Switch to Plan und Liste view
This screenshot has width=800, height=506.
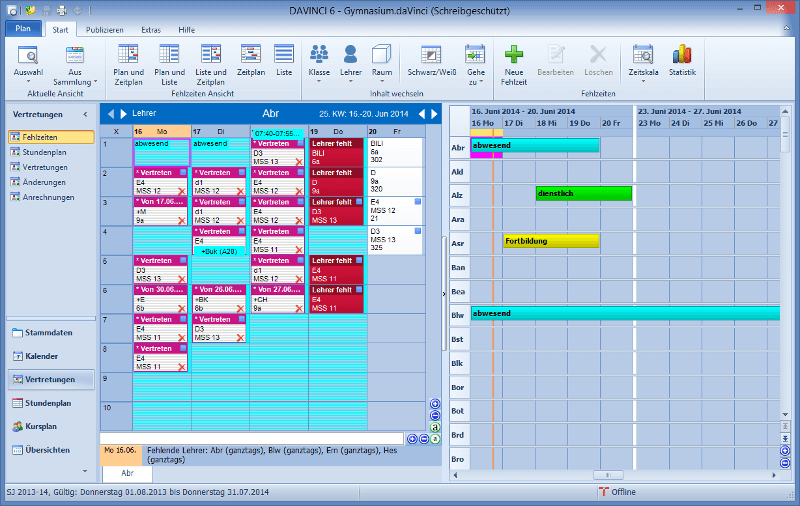[169, 66]
